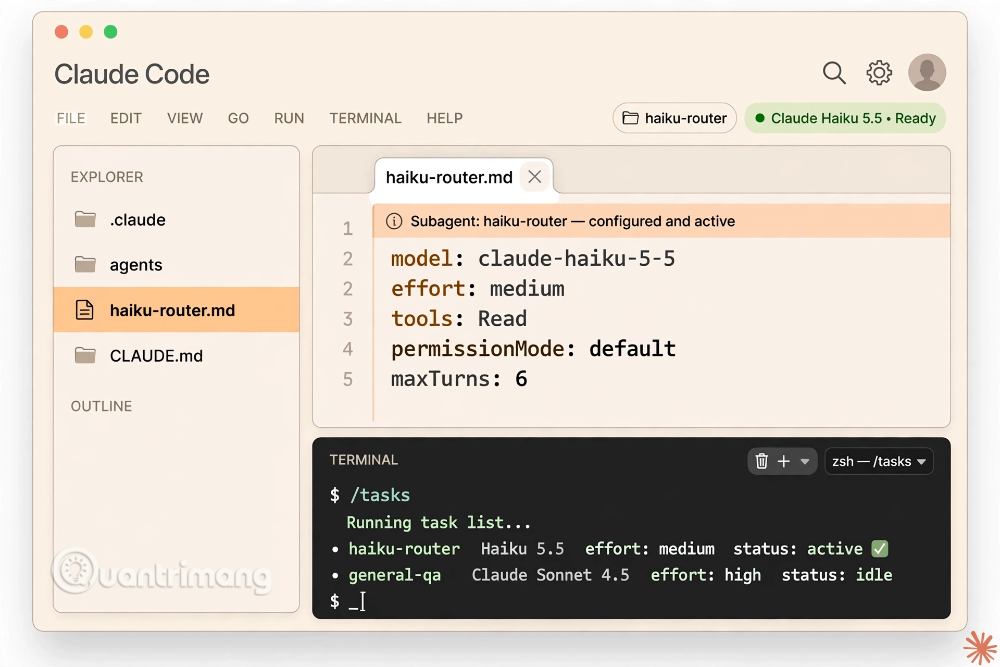Click the Subagent configured and active banner

(x=661, y=221)
